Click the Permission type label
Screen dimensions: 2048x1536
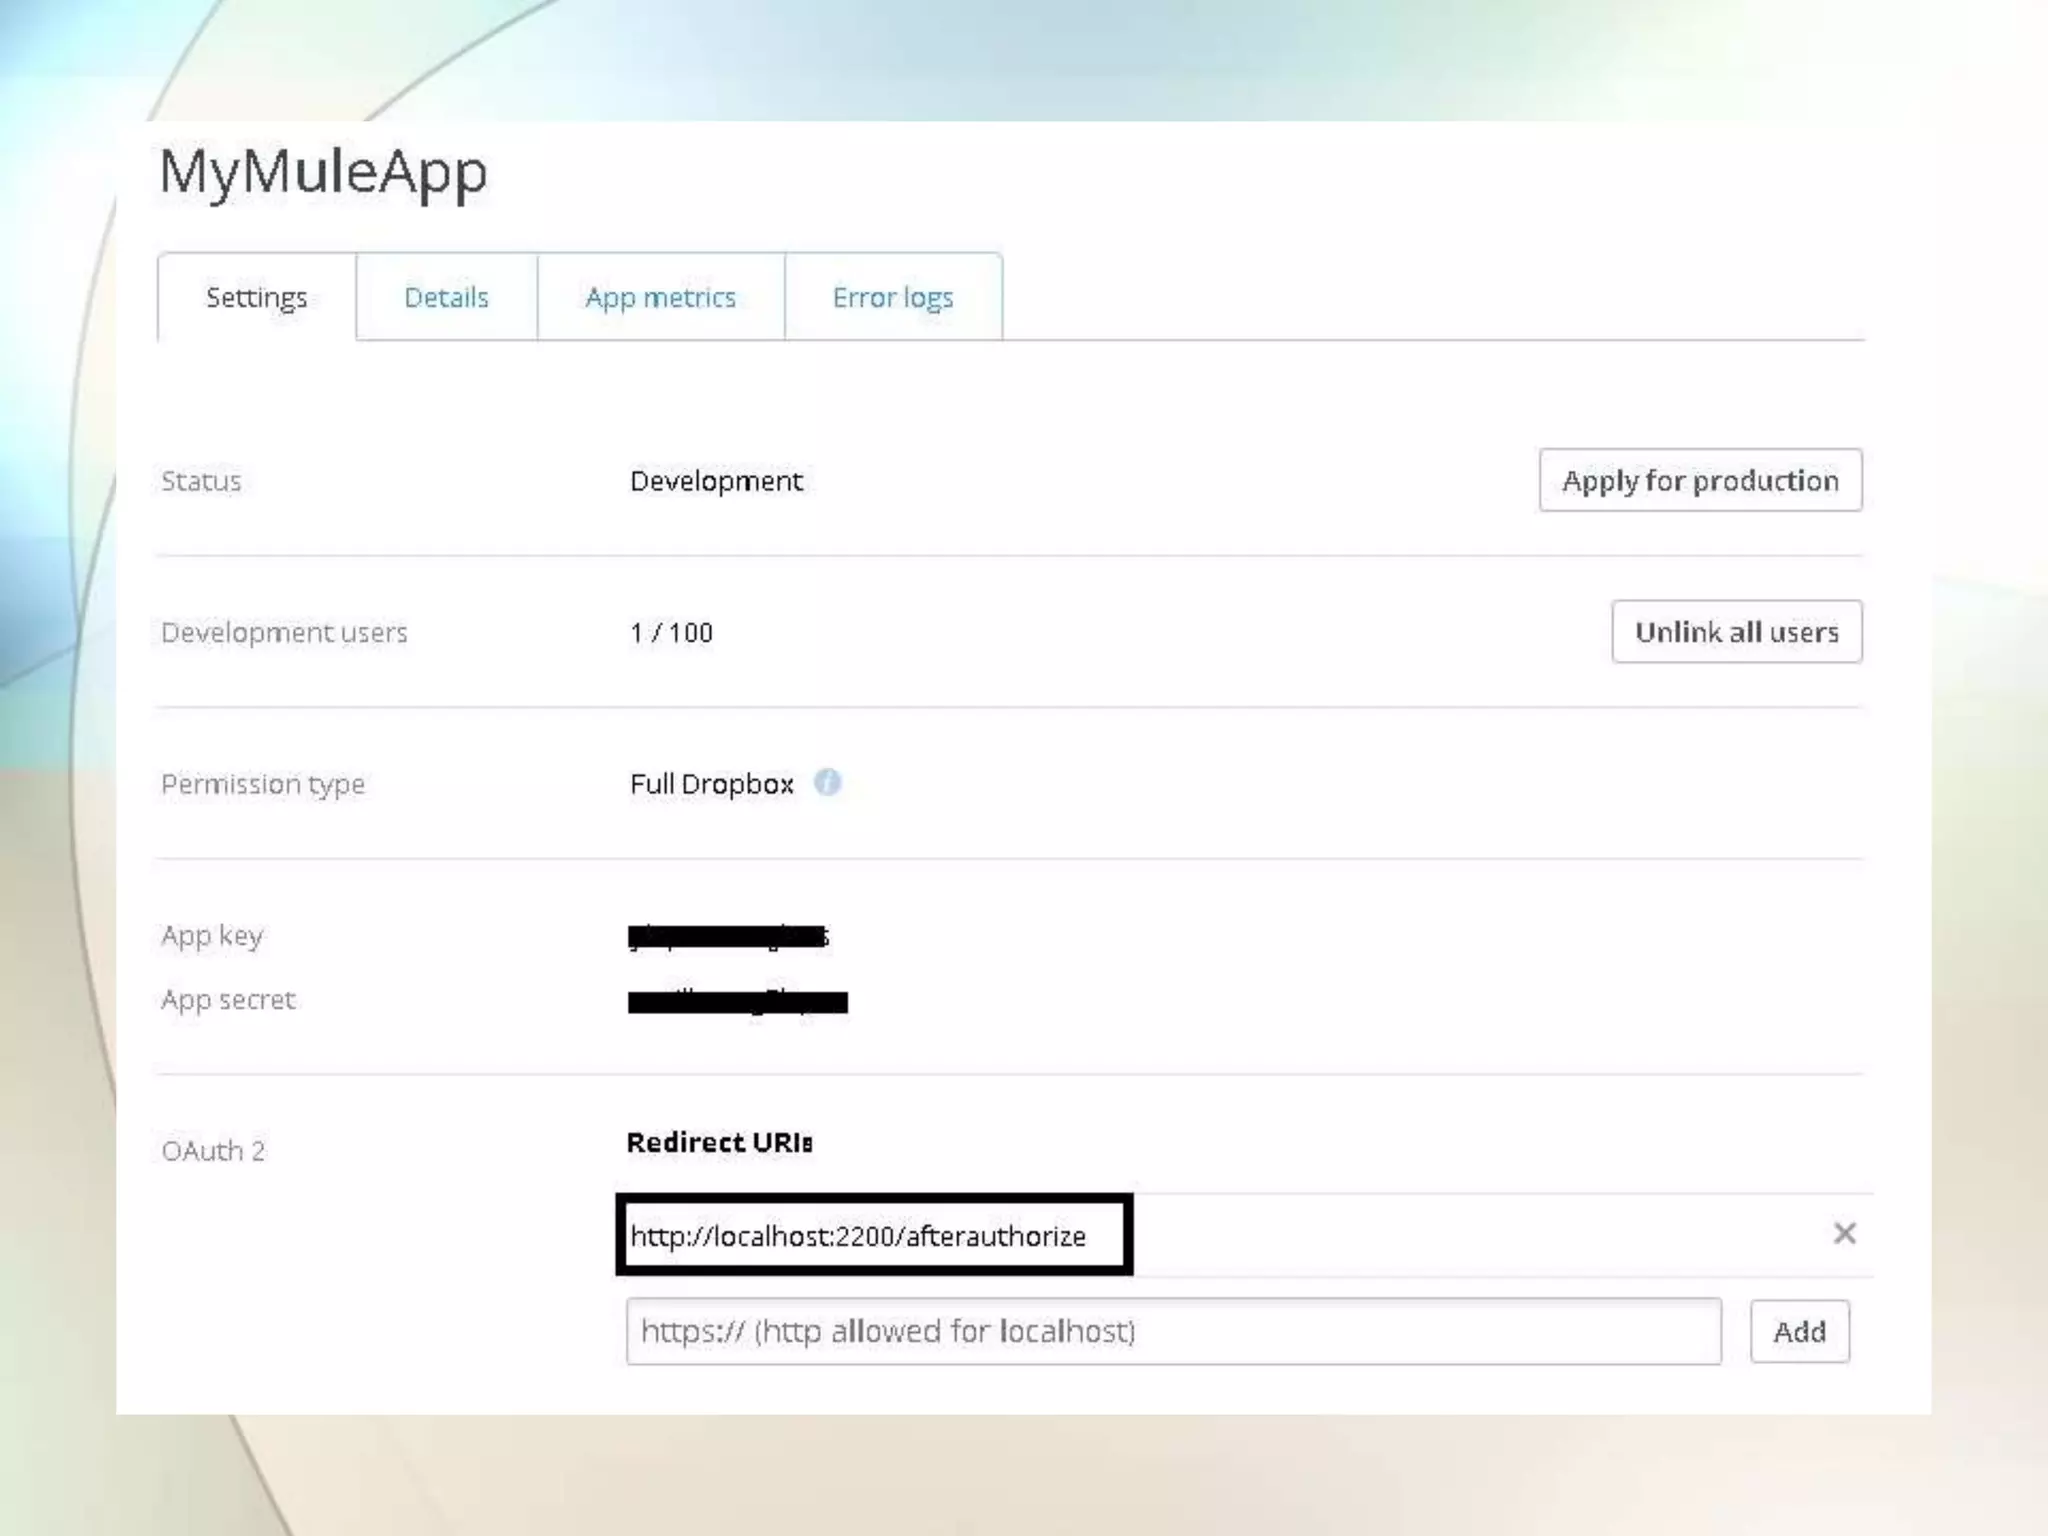click(x=263, y=784)
